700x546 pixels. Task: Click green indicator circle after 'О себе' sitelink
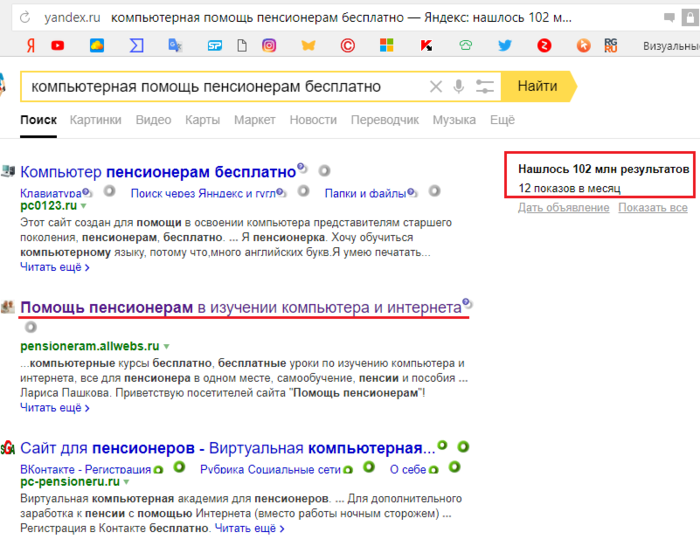coord(454,467)
